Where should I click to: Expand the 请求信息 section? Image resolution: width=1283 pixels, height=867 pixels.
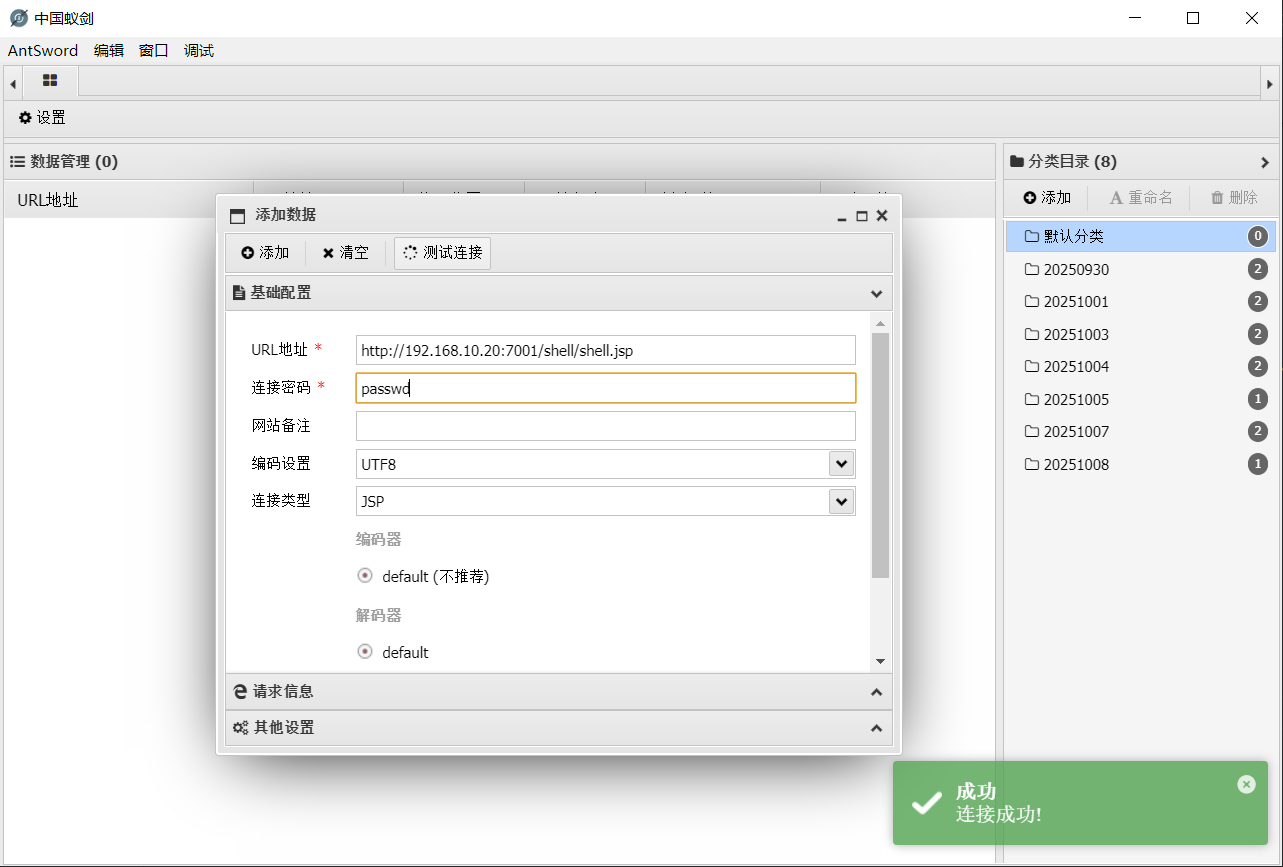click(558, 691)
